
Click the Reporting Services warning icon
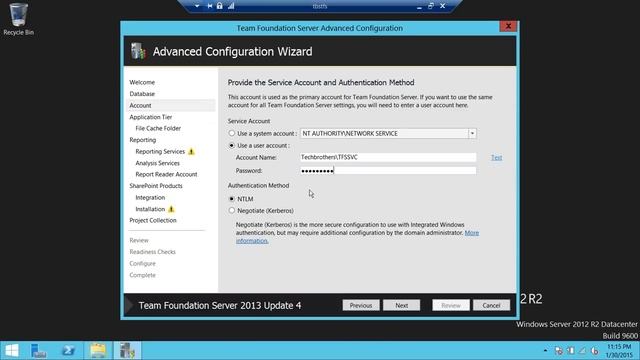click(x=191, y=151)
